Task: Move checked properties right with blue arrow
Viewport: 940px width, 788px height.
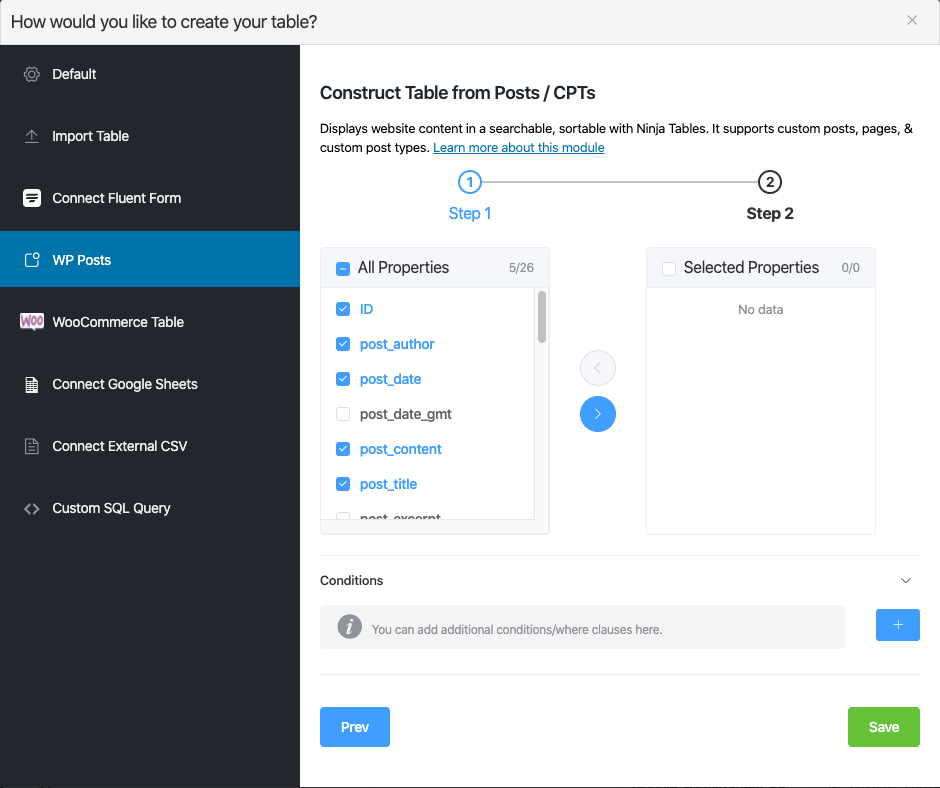Action: click(598, 414)
